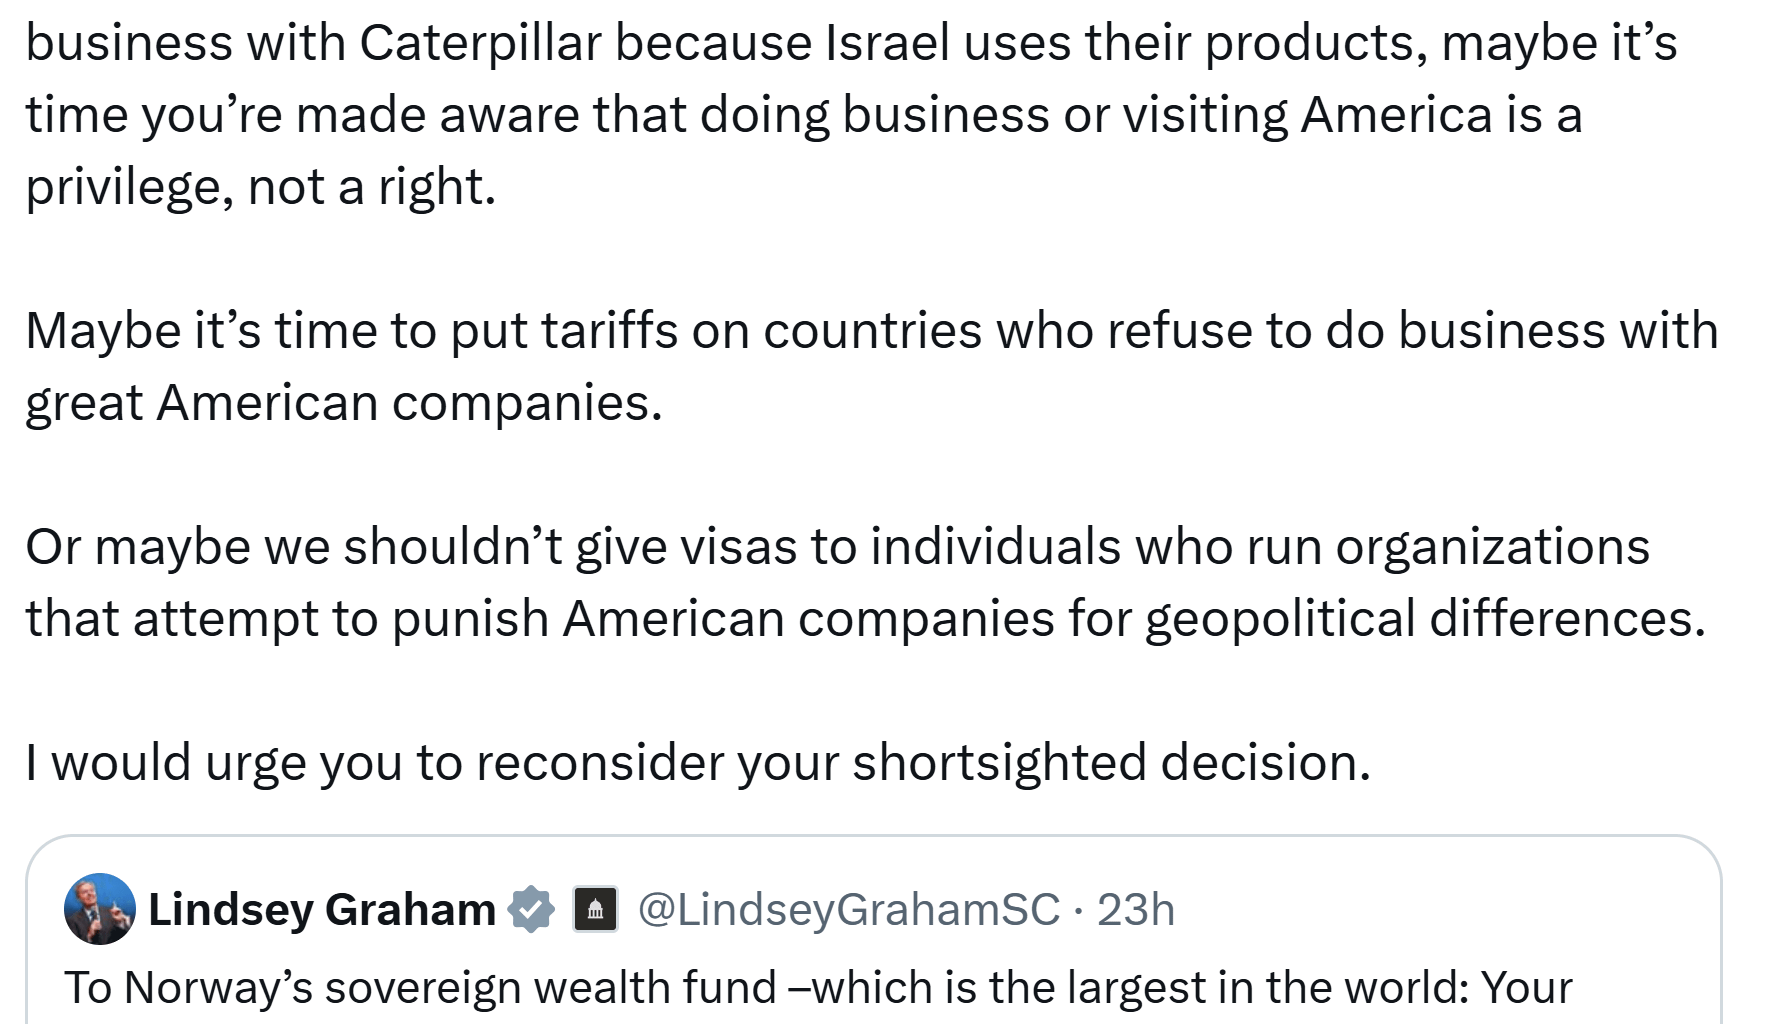Click the line starting "time you're made aware"

tap(803, 115)
